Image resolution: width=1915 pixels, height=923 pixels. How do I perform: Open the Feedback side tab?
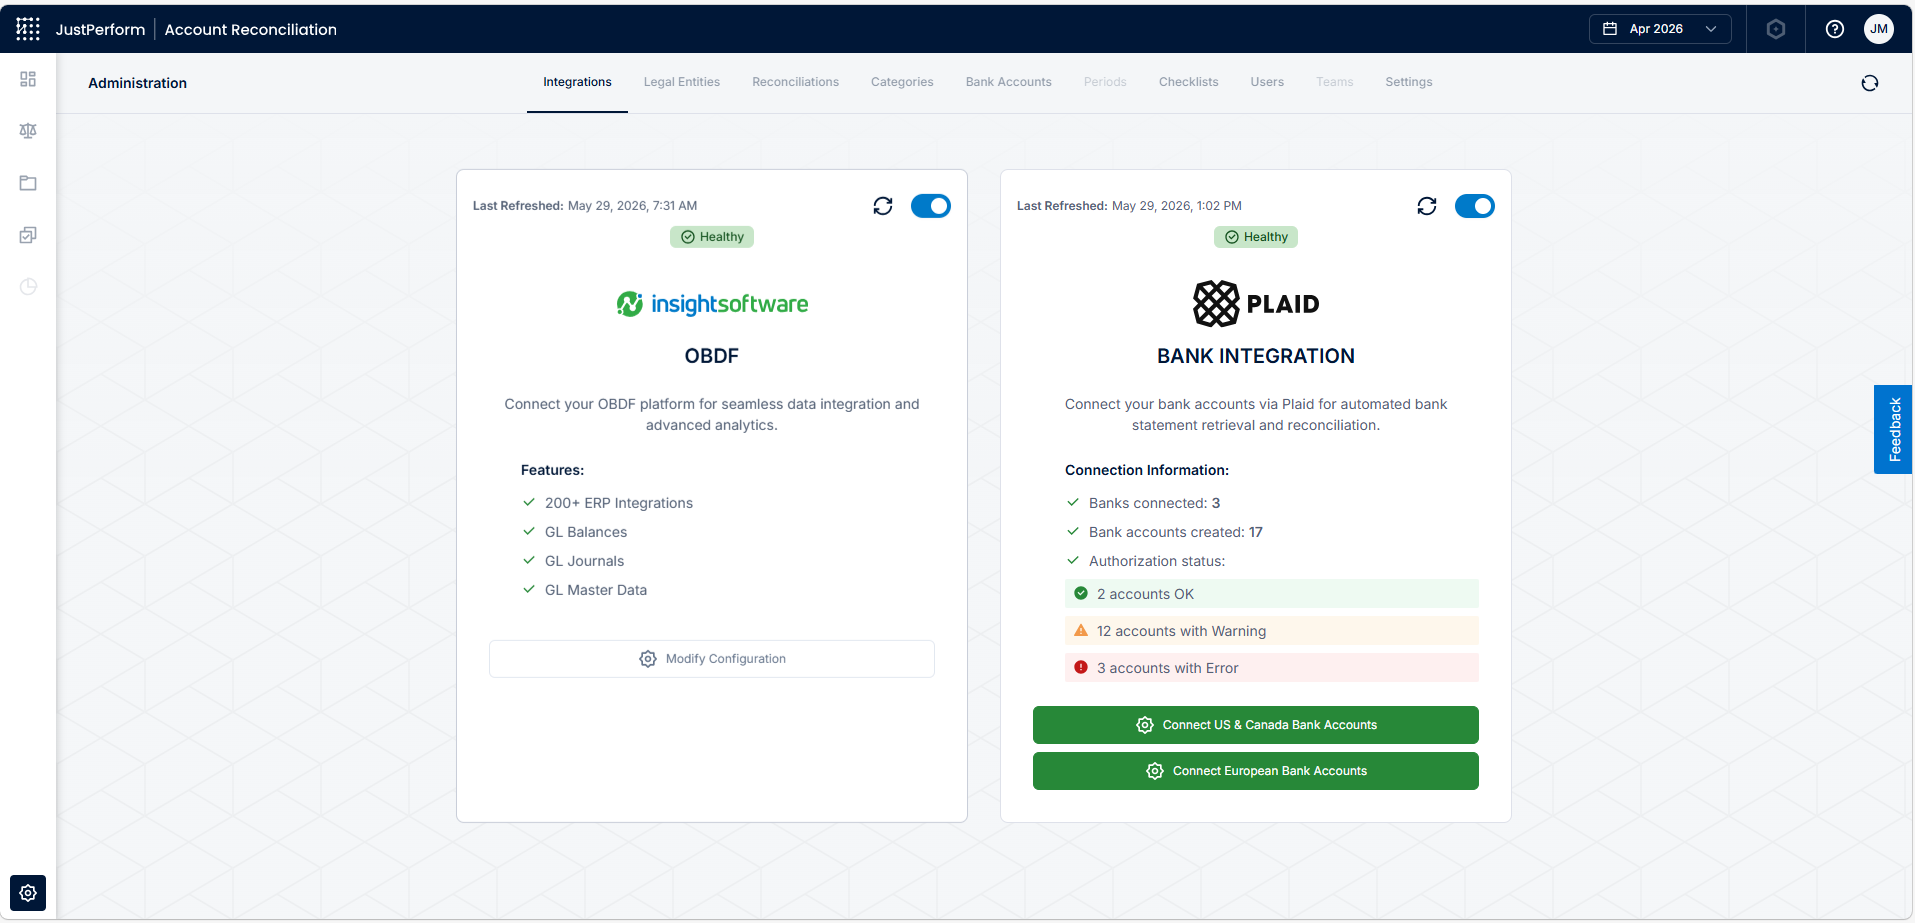point(1893,429)
